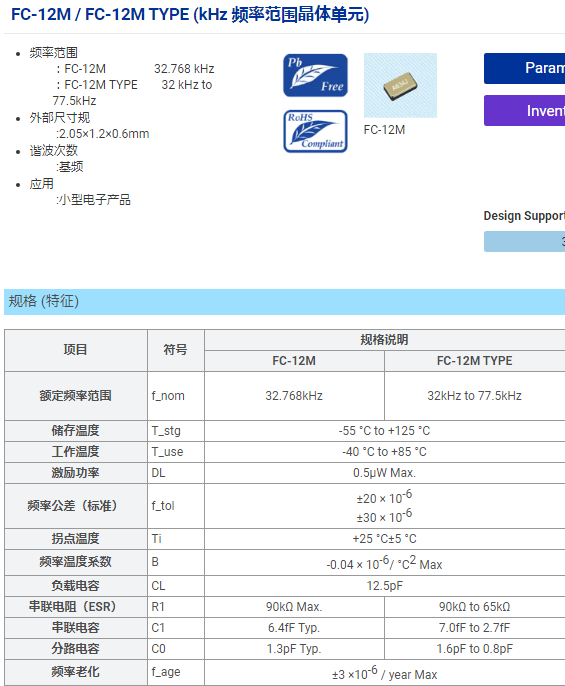Click the 规格 (特征) section header bar
Viewport: 565px width, 686px height.
[284, 301]
